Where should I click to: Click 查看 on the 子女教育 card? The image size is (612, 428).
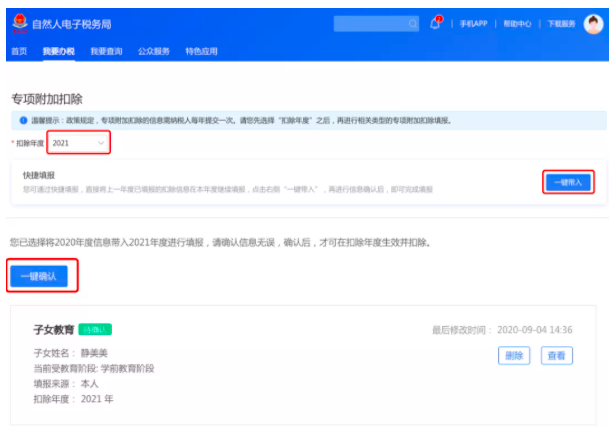coord(557,355)
